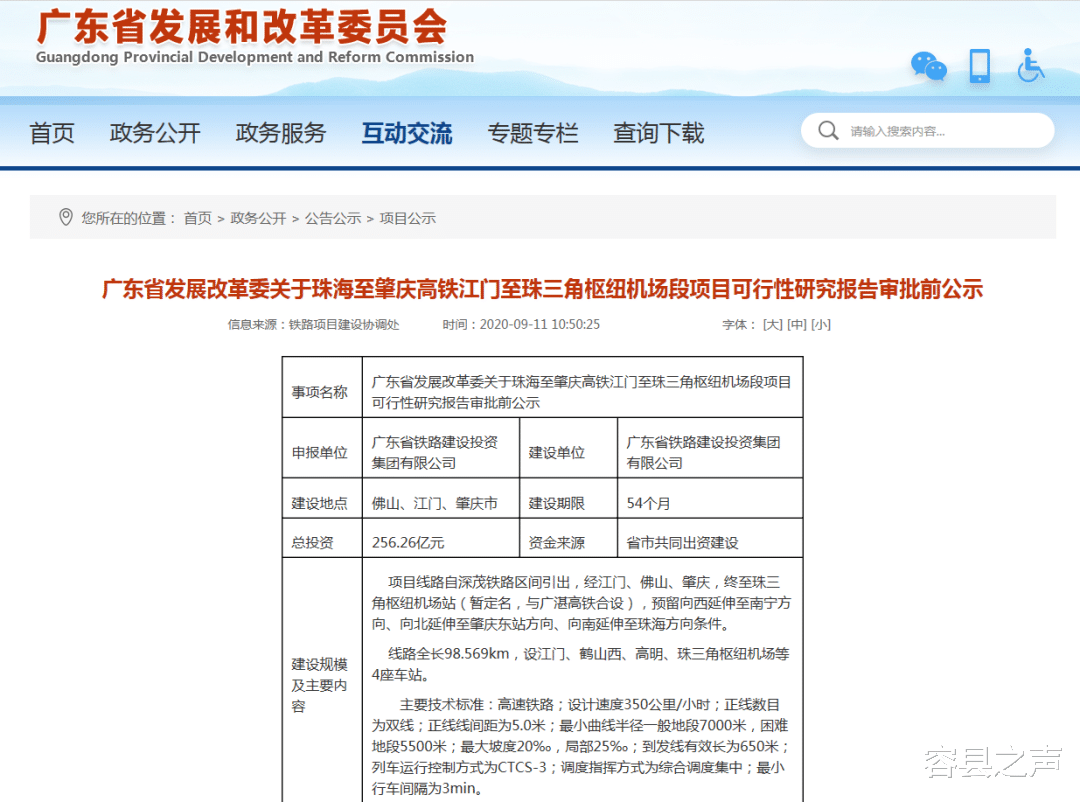The image size is (1080, 802).
Task: Click the search magnifier icon
Action: click(828, 130)
